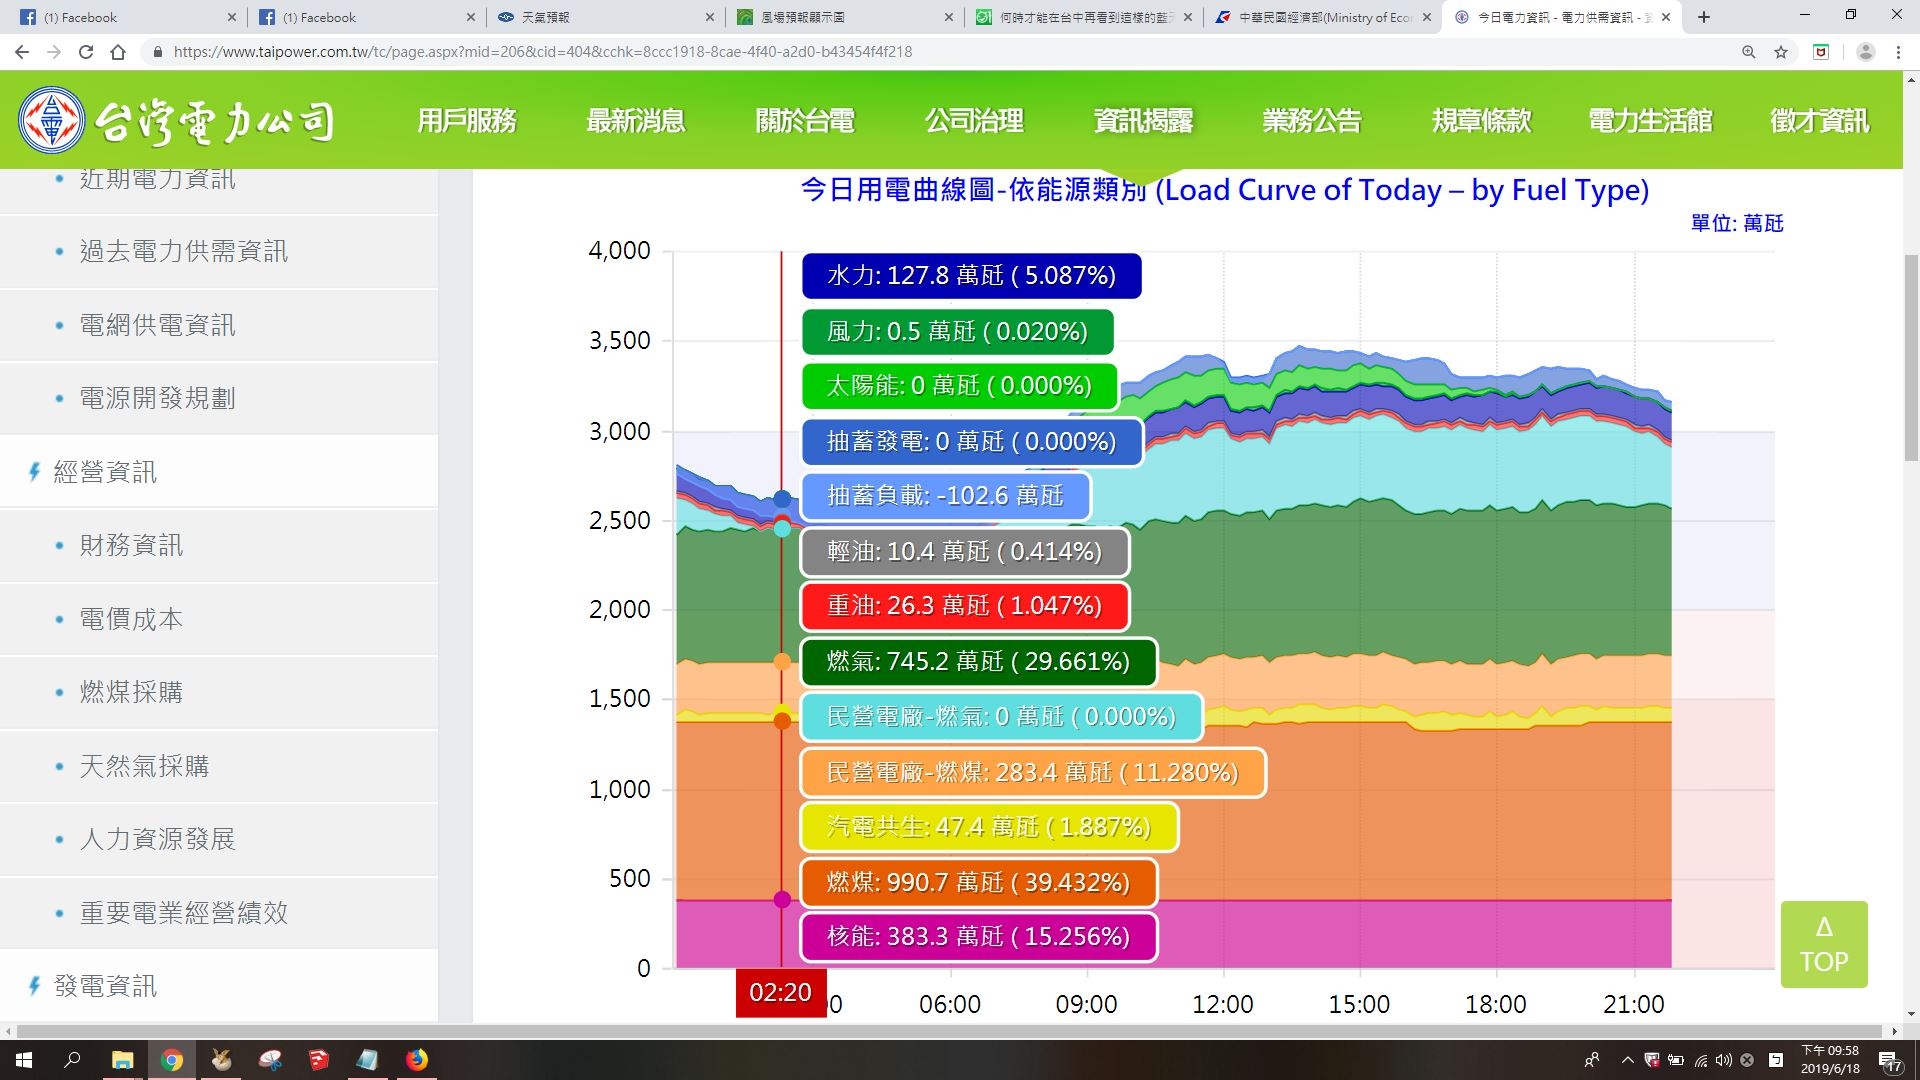Switch to Ministry of Economic Affairs tab

pos(1322,17)
